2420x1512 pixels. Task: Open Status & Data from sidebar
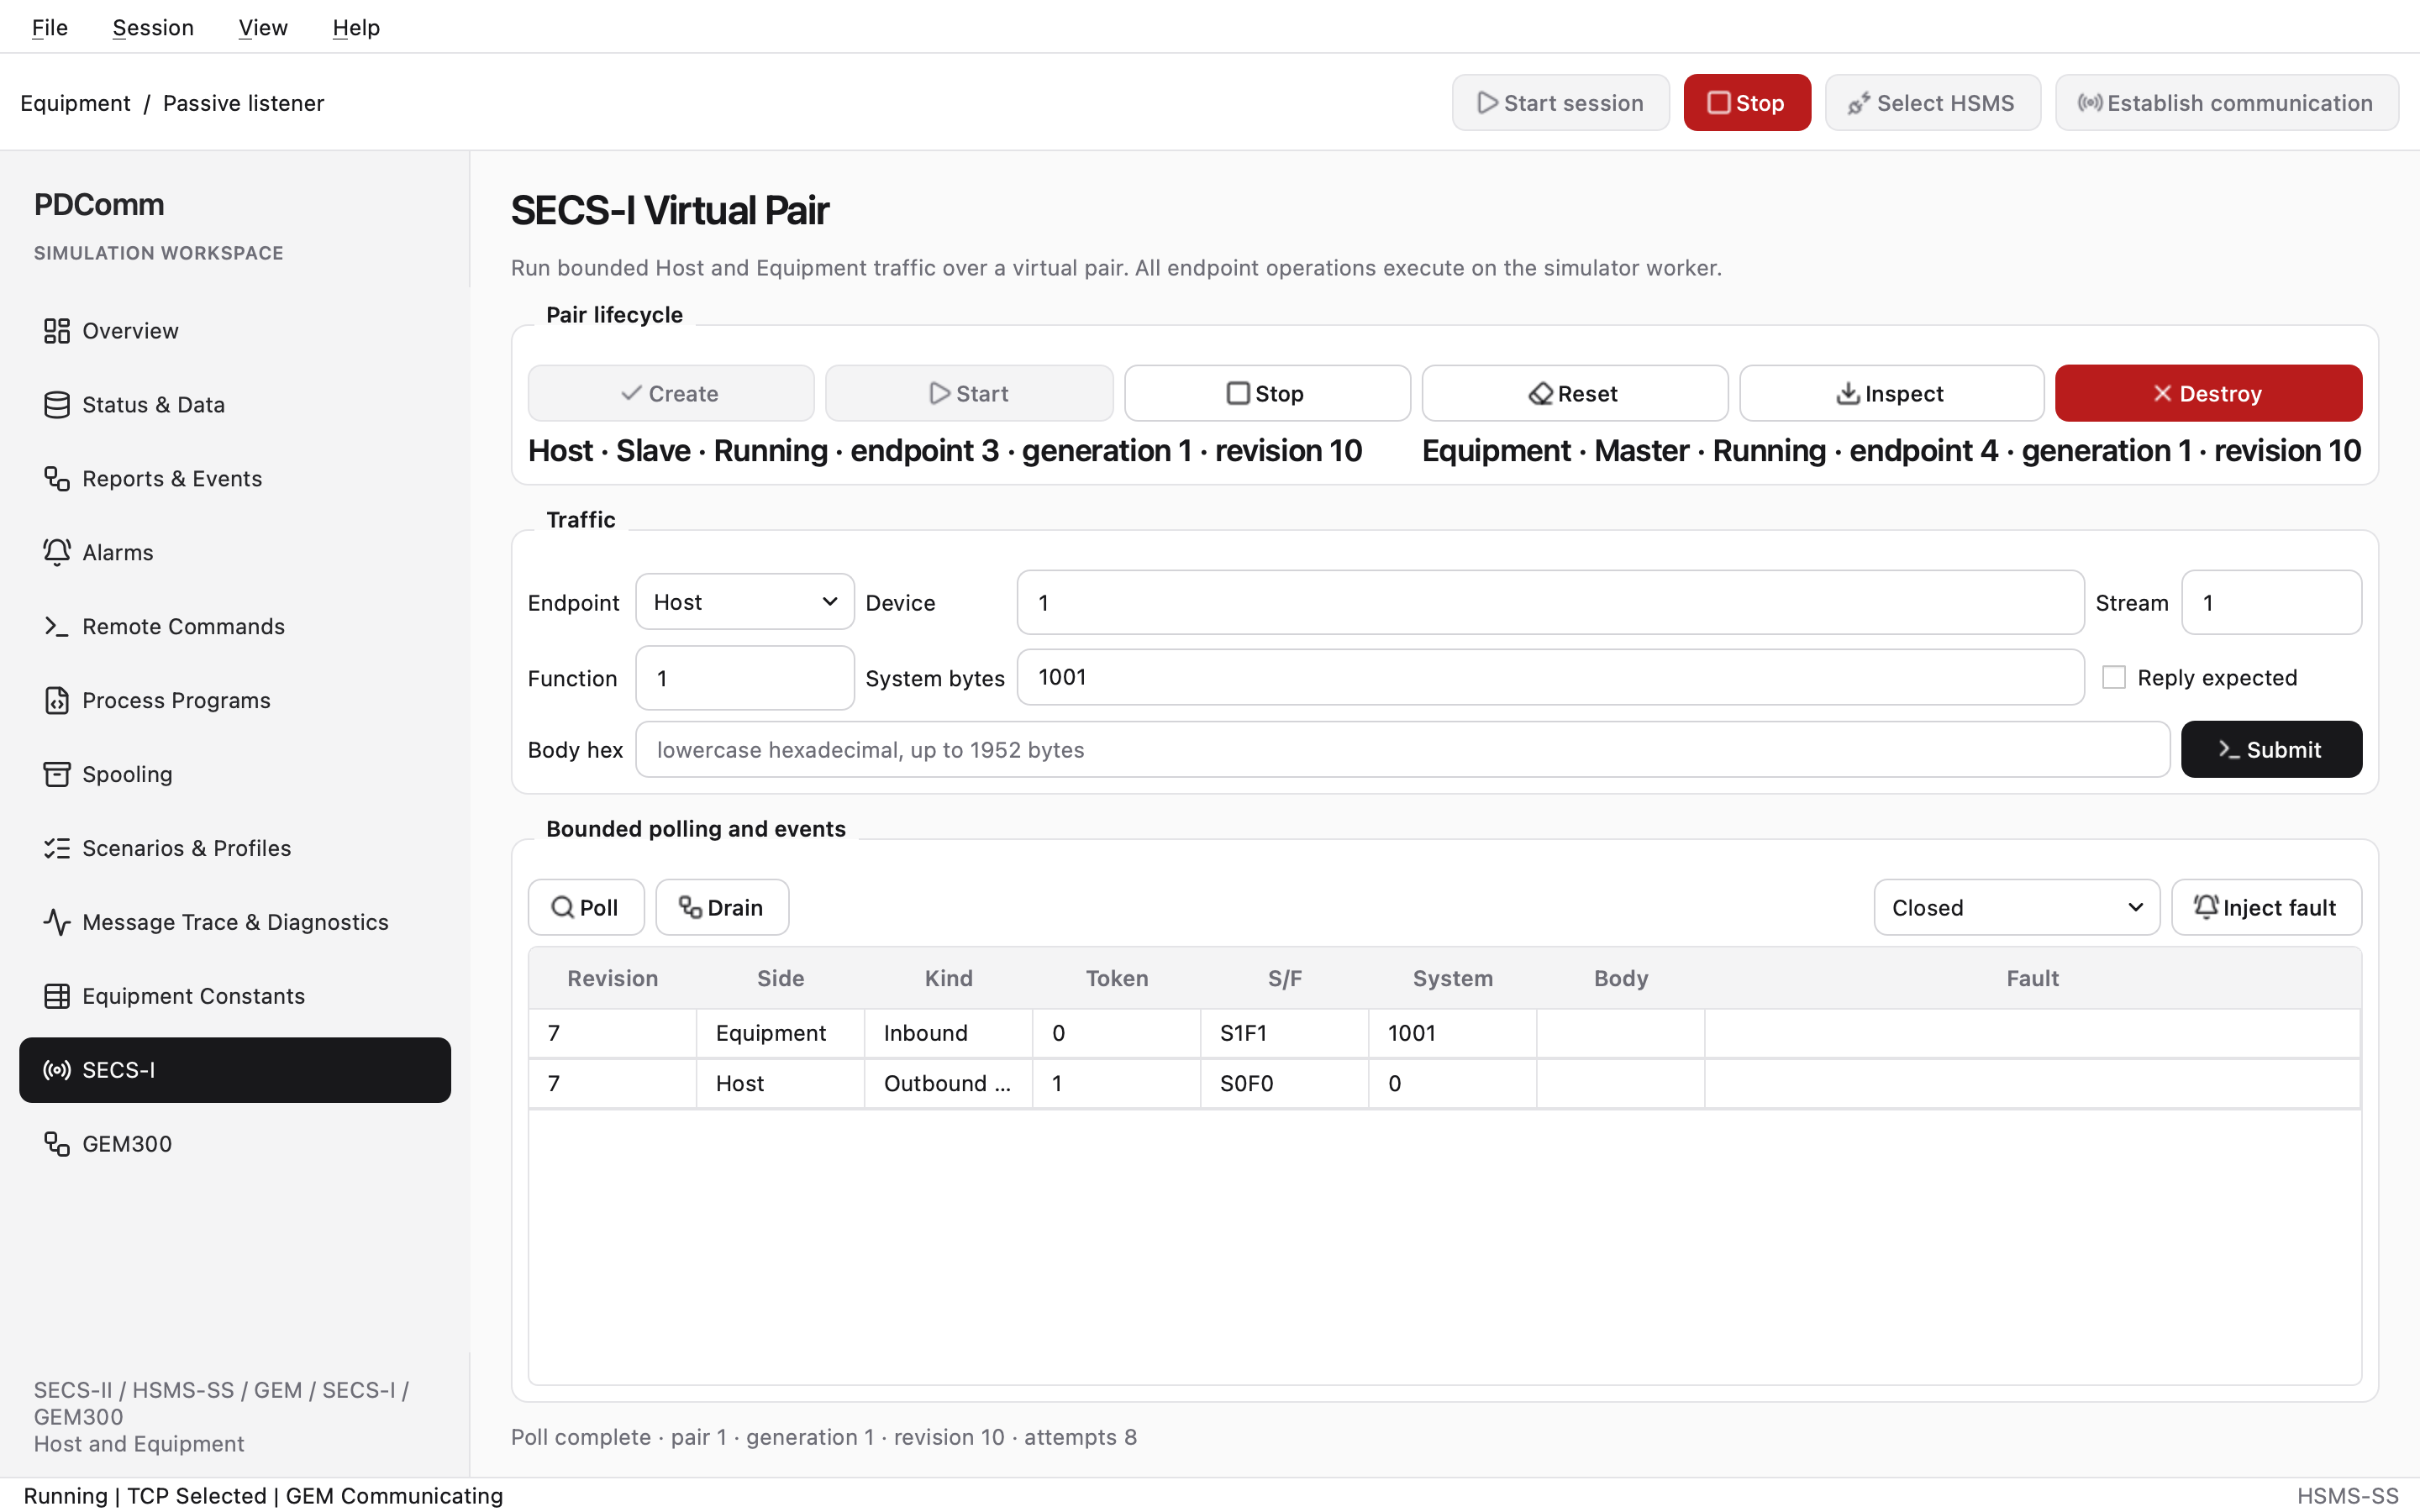pyautogui.click(x=235, y=405)
